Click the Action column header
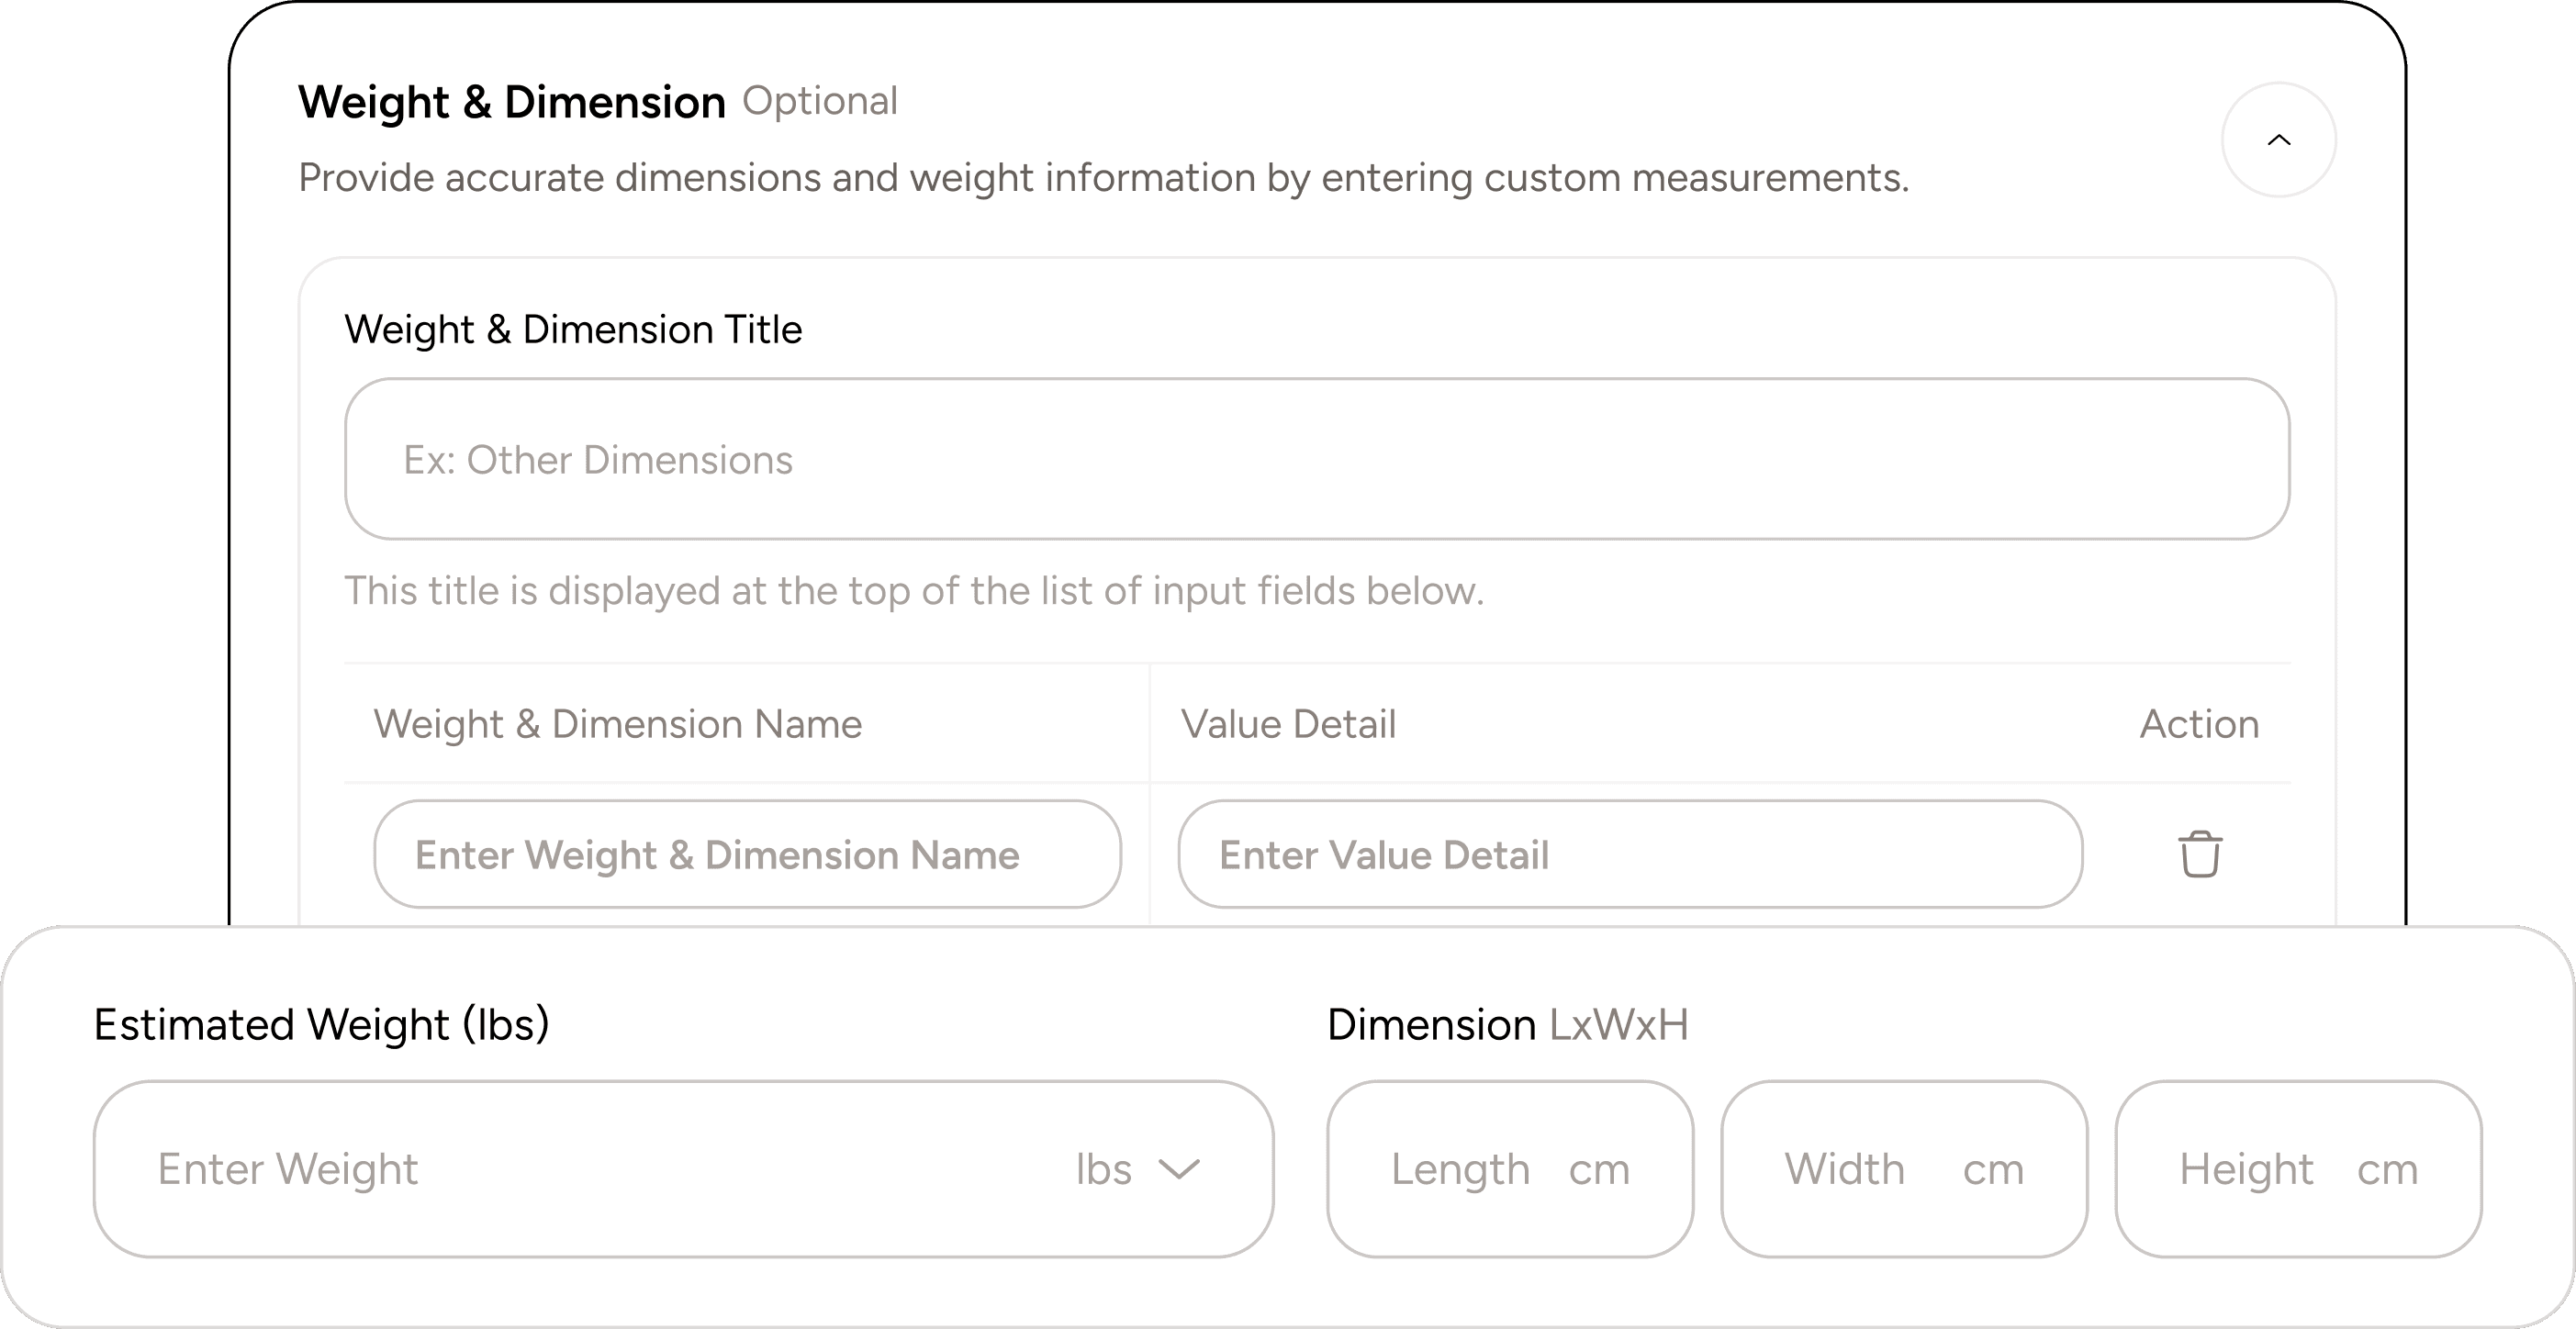The width and height of the screenshot is (2576, 1329). pos(2198,724)
